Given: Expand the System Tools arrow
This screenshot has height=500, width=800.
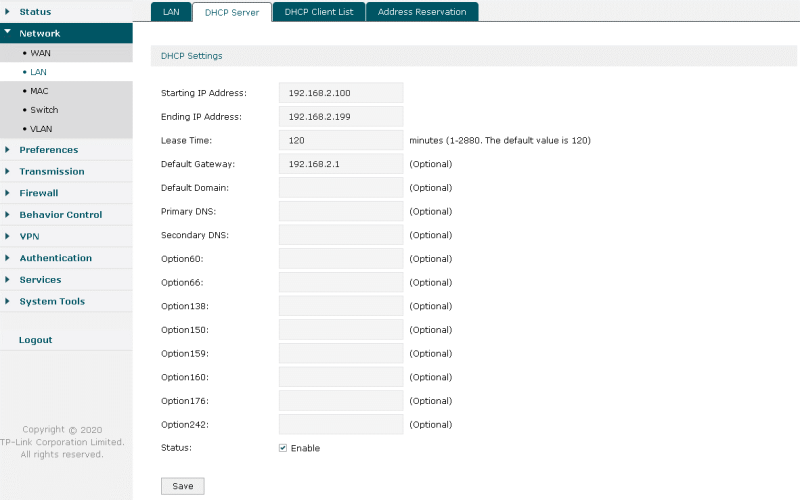Looking at the screenshot, I should pos(7,302).
